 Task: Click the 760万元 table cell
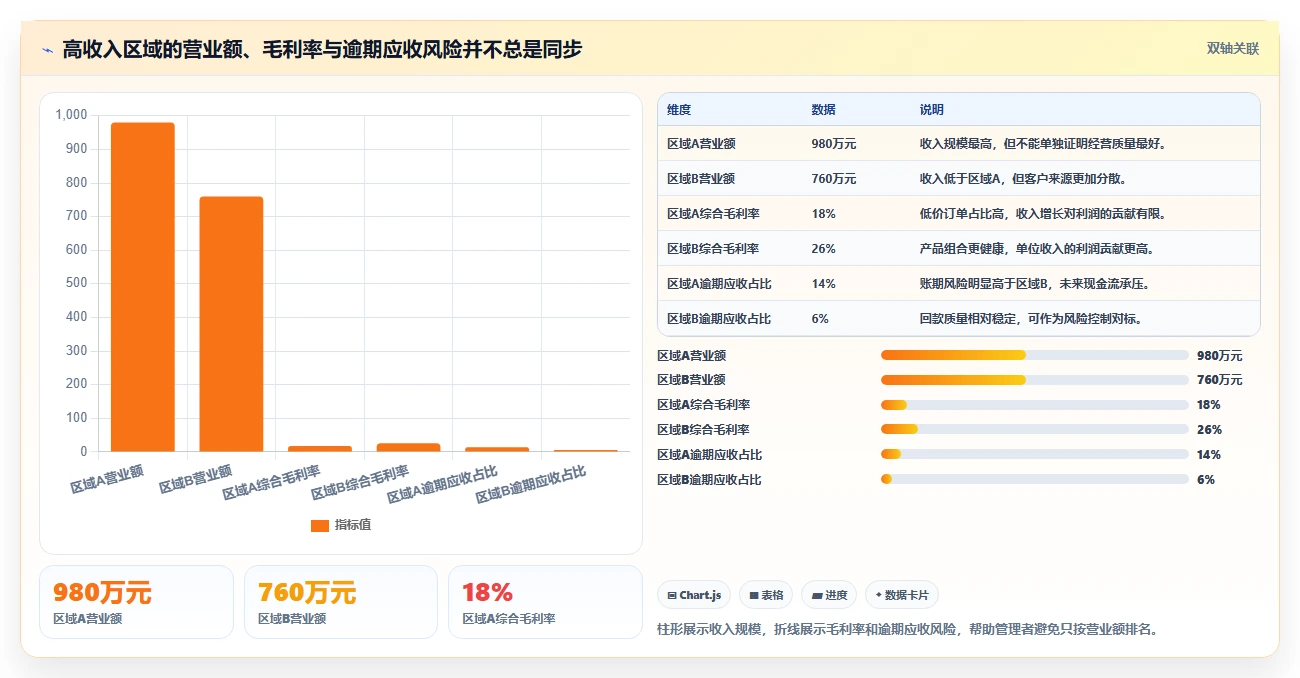pos(834,179)
